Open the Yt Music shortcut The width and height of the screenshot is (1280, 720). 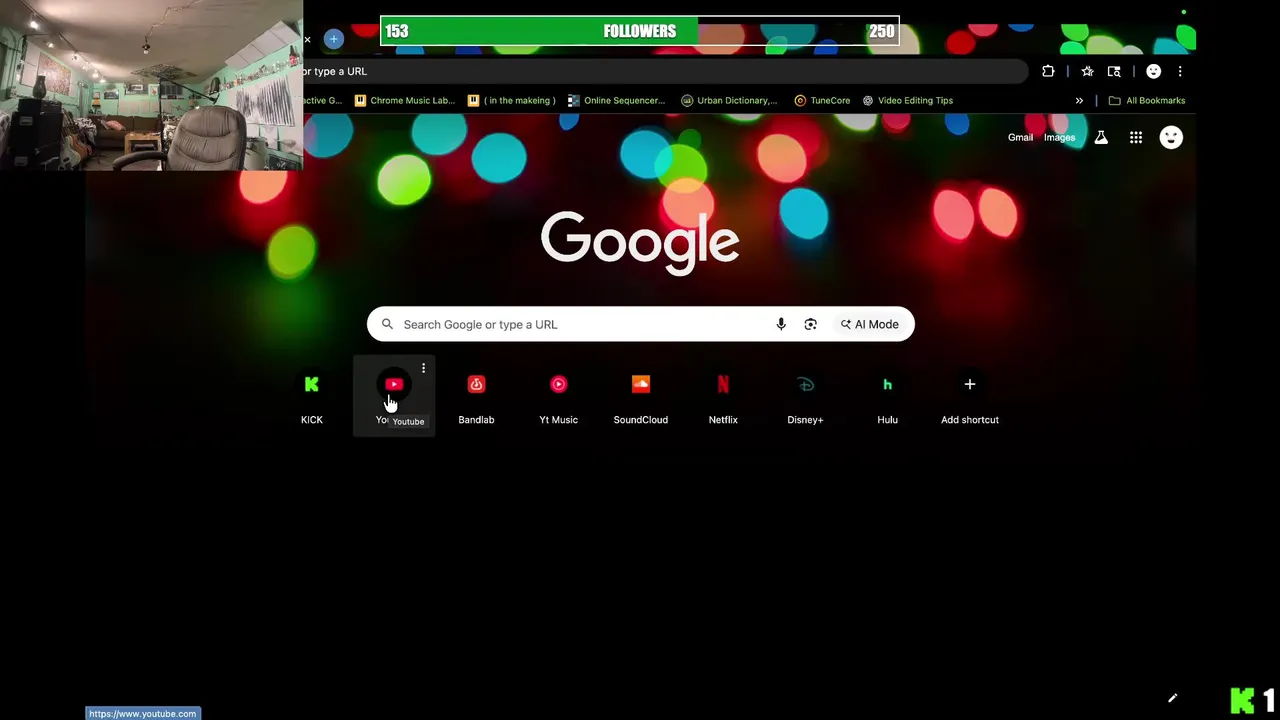coord(558,396)
